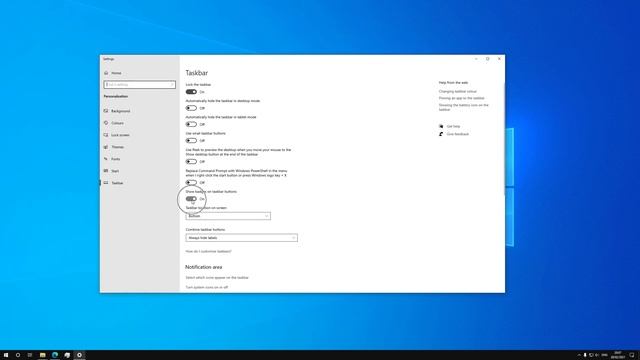The width and height of the screenshot is (640, 360).
Task: Click the Themes sidebar icon
Action: (x=106, y=147)
